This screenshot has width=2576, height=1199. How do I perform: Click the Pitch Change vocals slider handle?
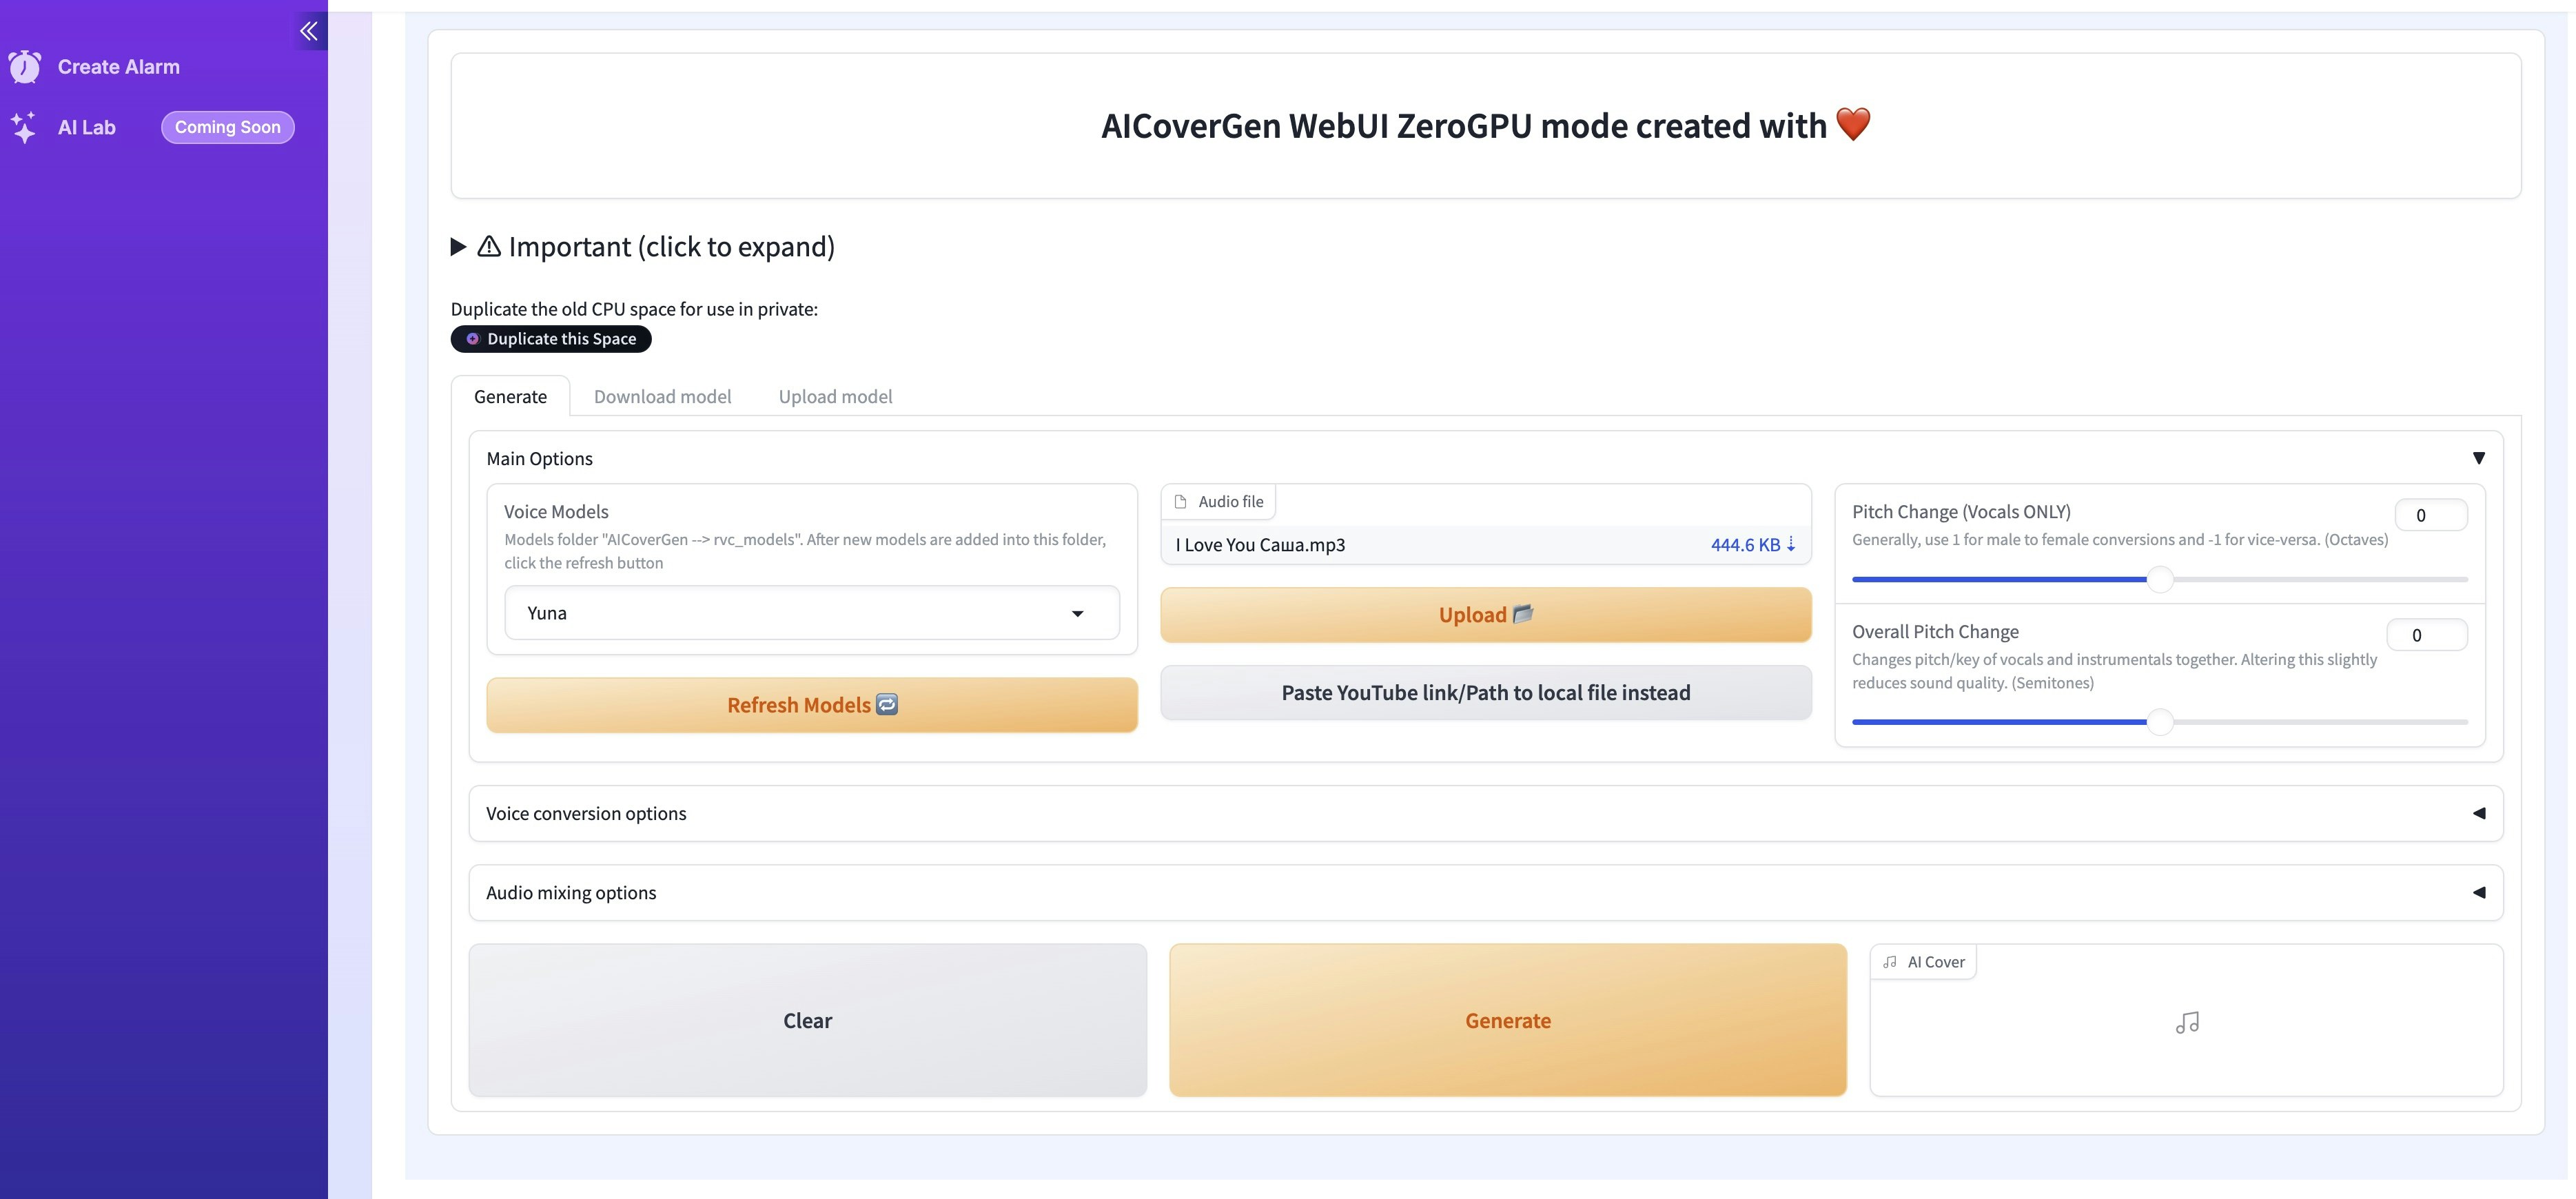coord(2160,579)
